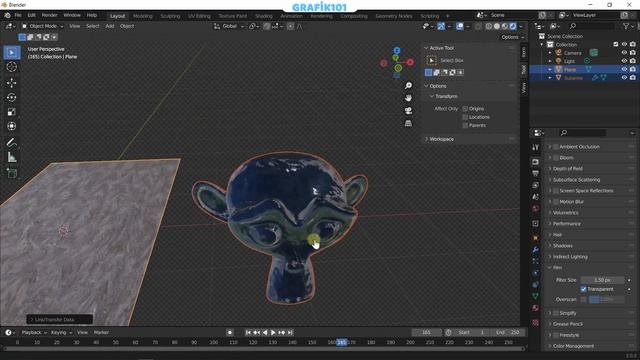Click the pan view hand icon
The width and height of the screenshot is (640, 360).
408,98
